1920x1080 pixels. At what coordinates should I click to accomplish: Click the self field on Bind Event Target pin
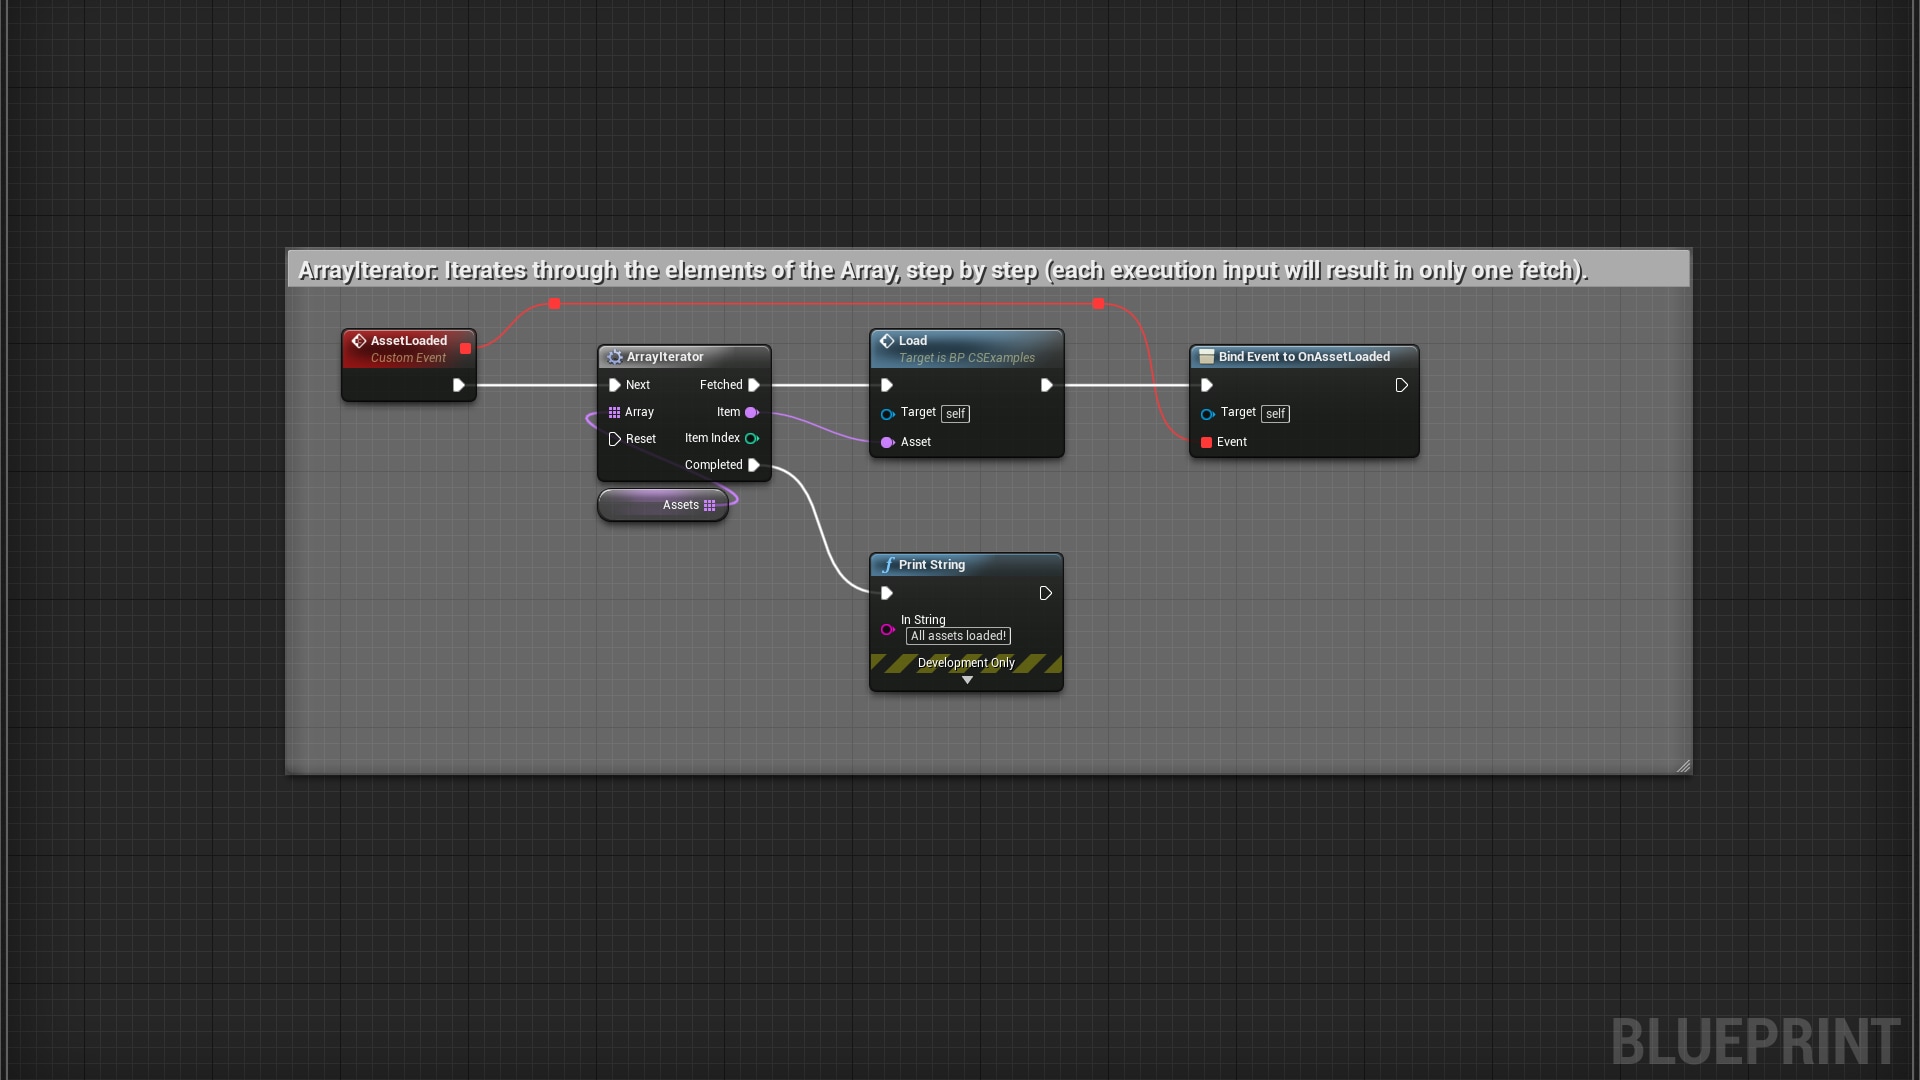coord(1276,413)
